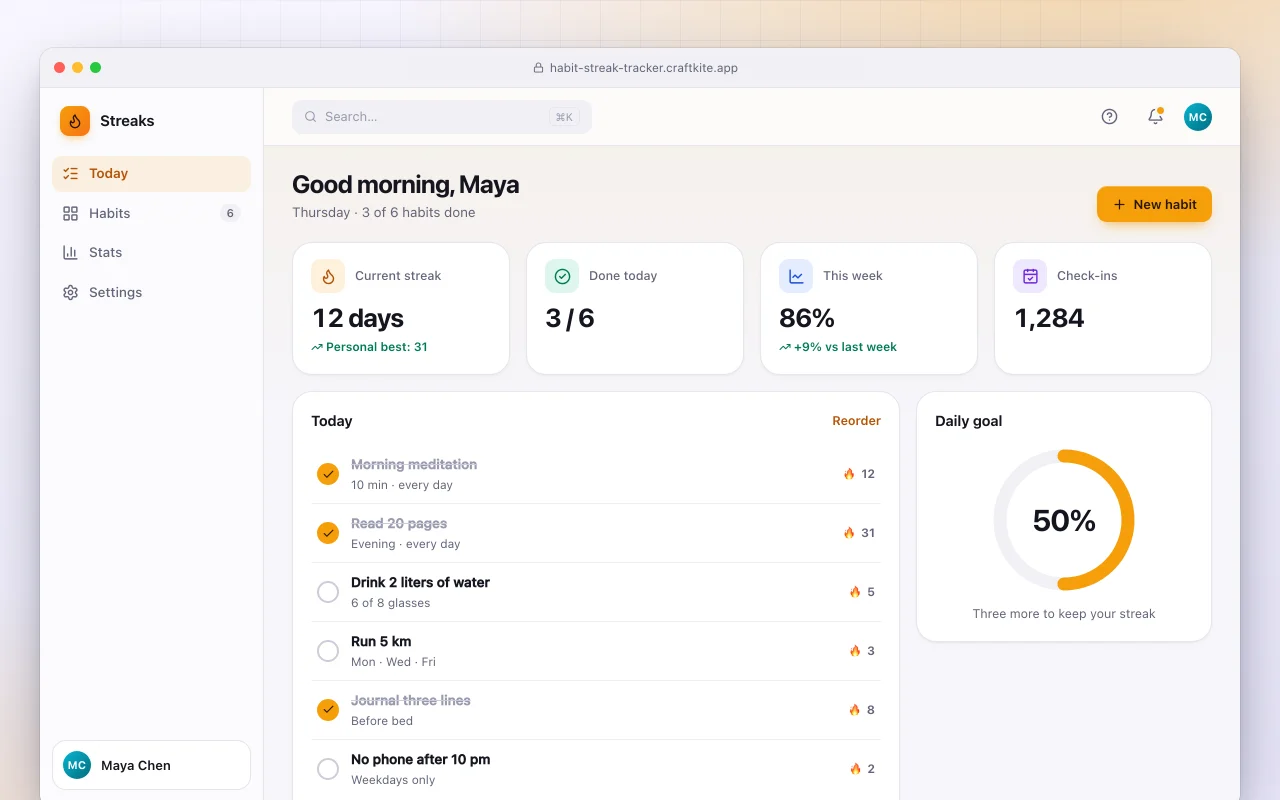Click 'Personal best: 31' text
The image size is (1280, 800).
pyautogui.click(x=376, y=347)
